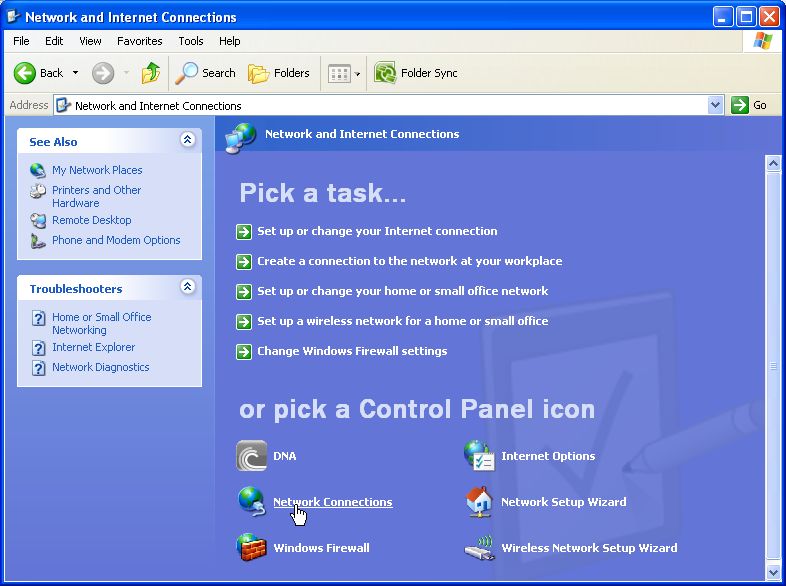Click the Network Connections link text
Screen dimensions: 786x586
tap(332, 502)
